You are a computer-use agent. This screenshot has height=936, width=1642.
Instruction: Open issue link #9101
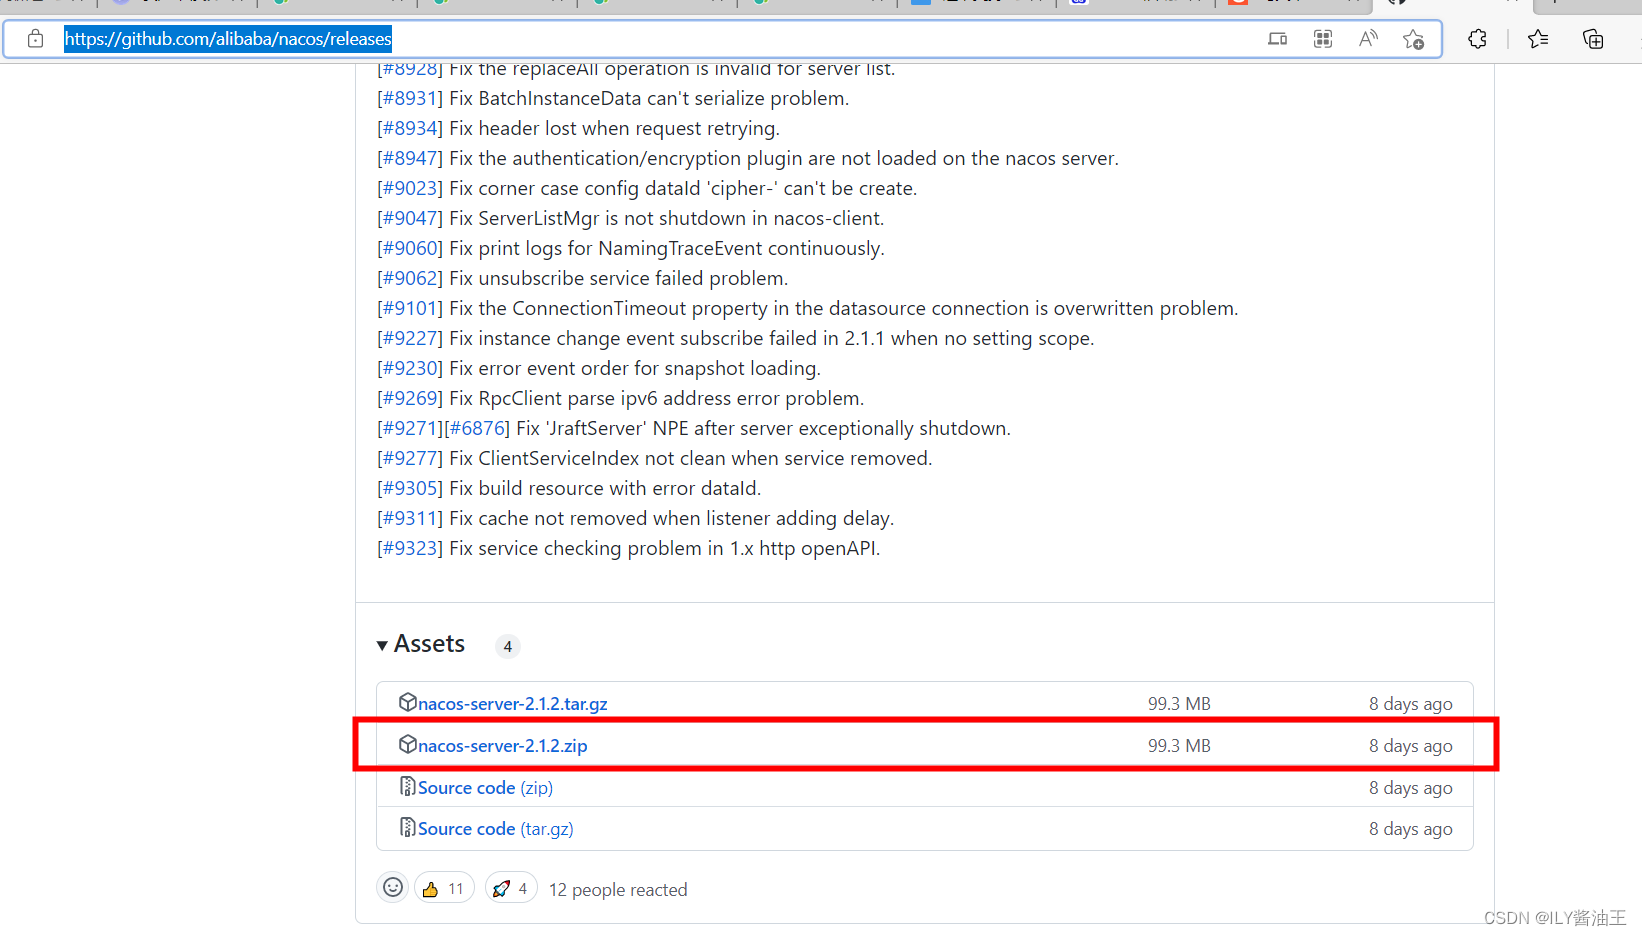pyautogui.click(x=410, y=308)
